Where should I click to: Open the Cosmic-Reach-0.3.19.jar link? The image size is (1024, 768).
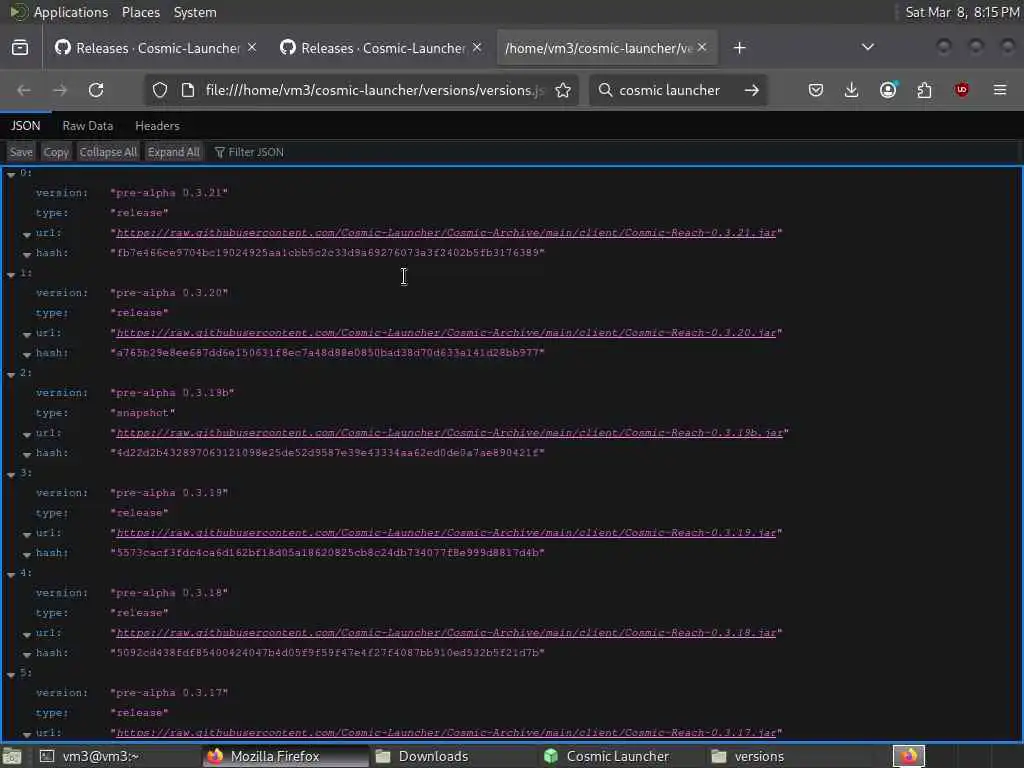pyautogui.click(x=446, y=532)
